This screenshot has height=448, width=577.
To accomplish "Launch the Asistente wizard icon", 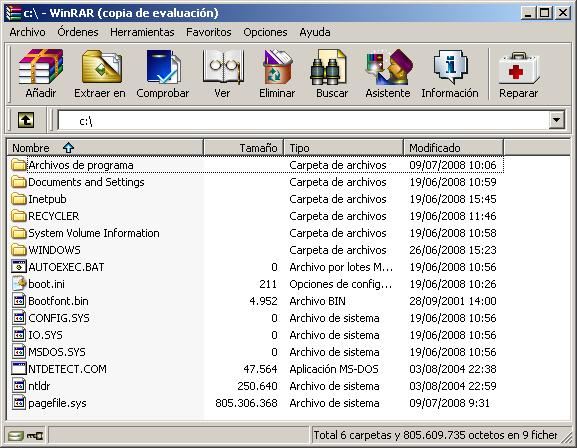I will coord(389,67).
